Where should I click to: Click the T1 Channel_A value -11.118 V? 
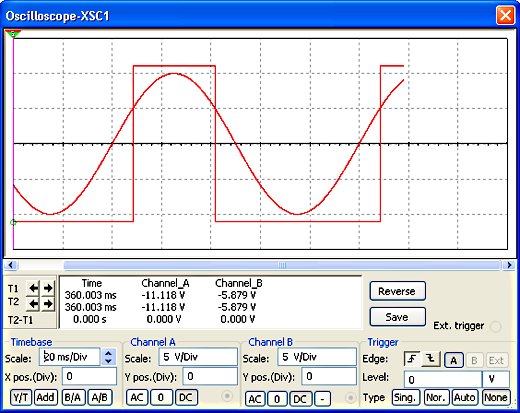(163, 295)
